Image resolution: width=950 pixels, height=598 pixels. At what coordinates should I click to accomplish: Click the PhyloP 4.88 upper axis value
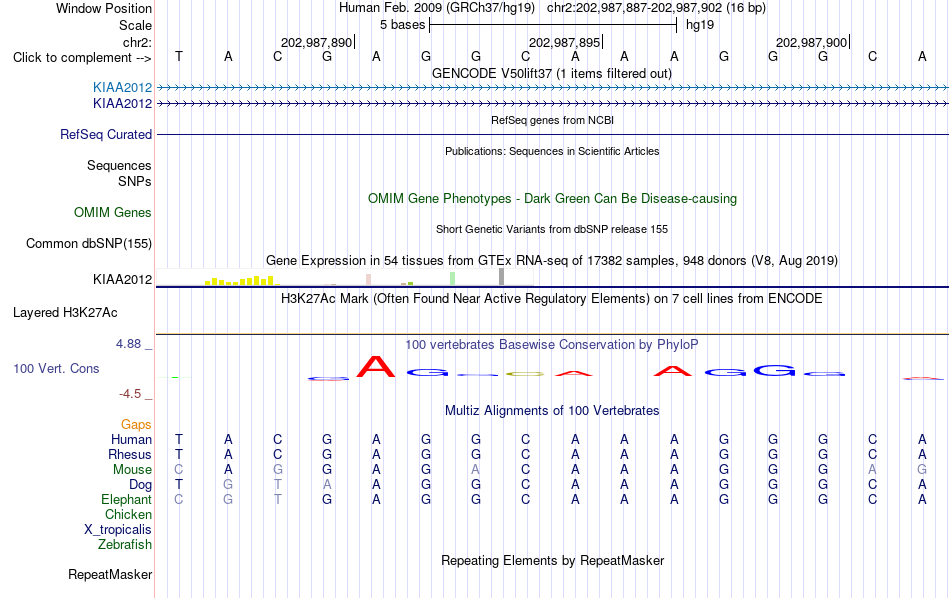[x=128, y=344]
